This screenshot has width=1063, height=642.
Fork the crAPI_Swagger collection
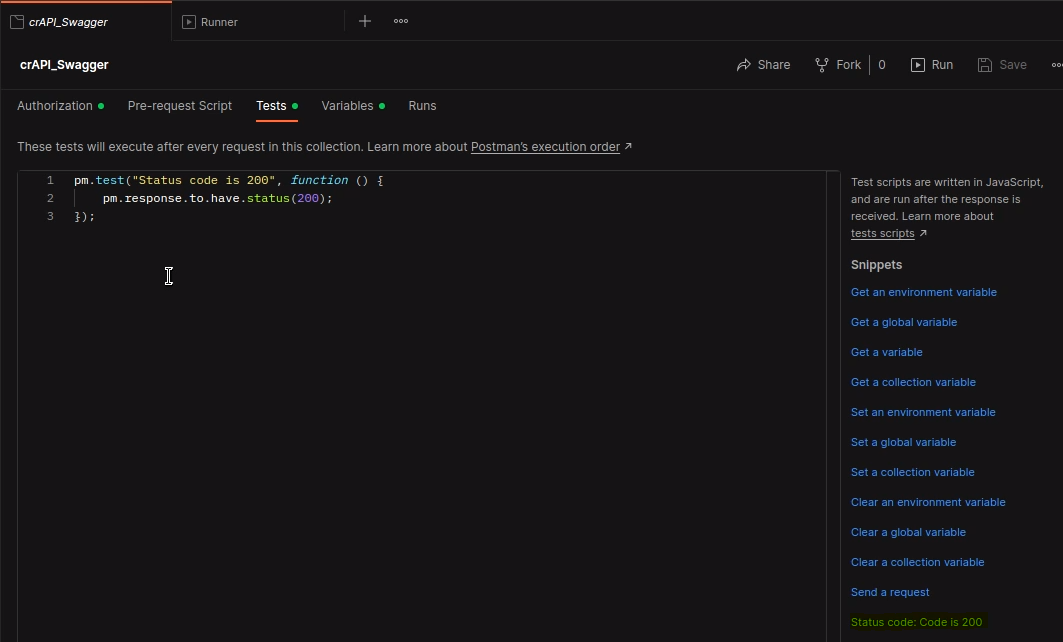coord(838,65)
